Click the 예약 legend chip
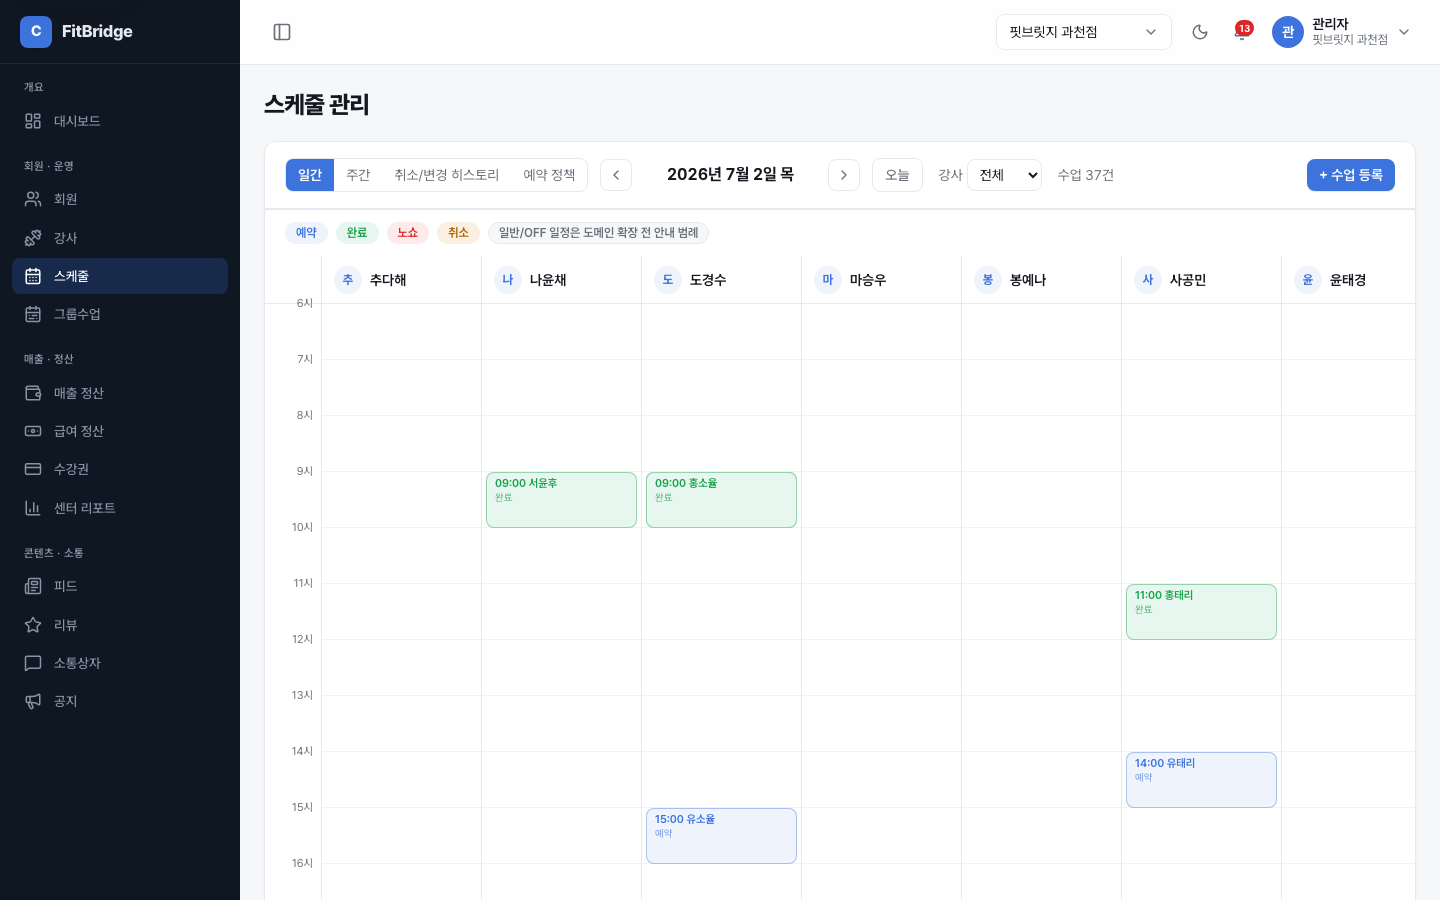The height and width of the screenshot is (900, 1440). 306,233
